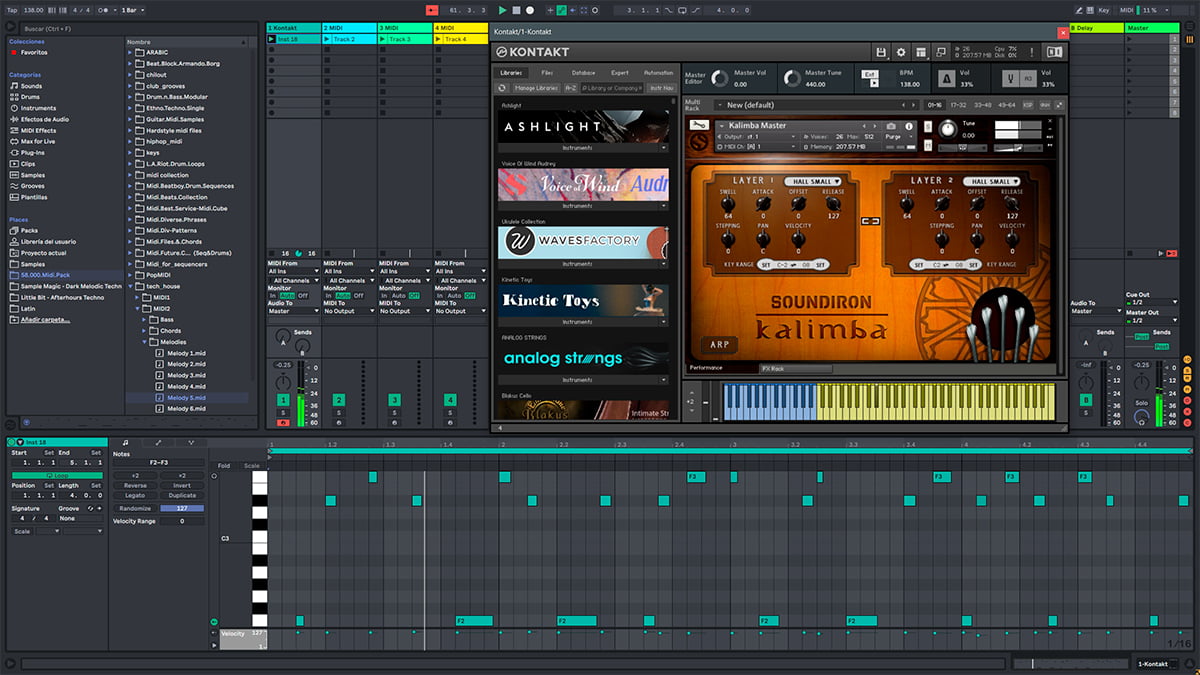
Task: Toggle the Kontakt sidebar info panel icon
Action: 1055,52
